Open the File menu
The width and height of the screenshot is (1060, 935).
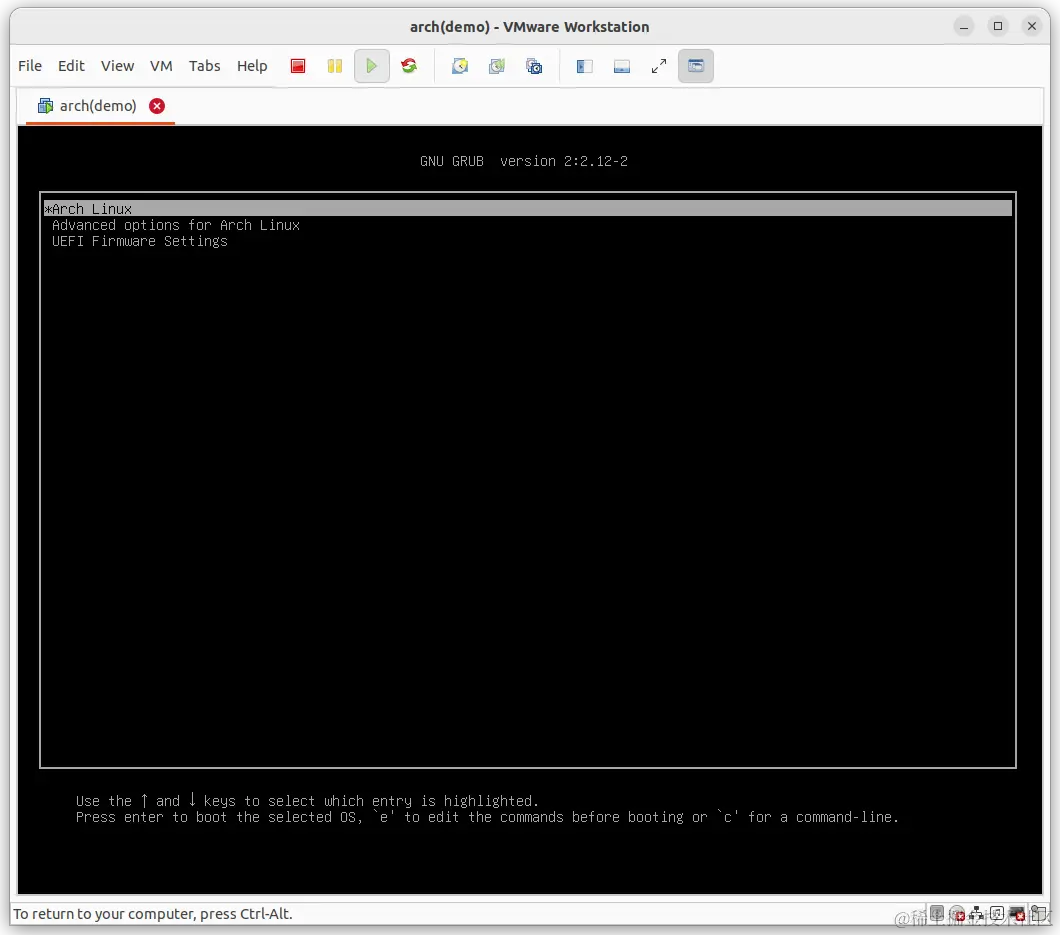click(x=30, y=66)
